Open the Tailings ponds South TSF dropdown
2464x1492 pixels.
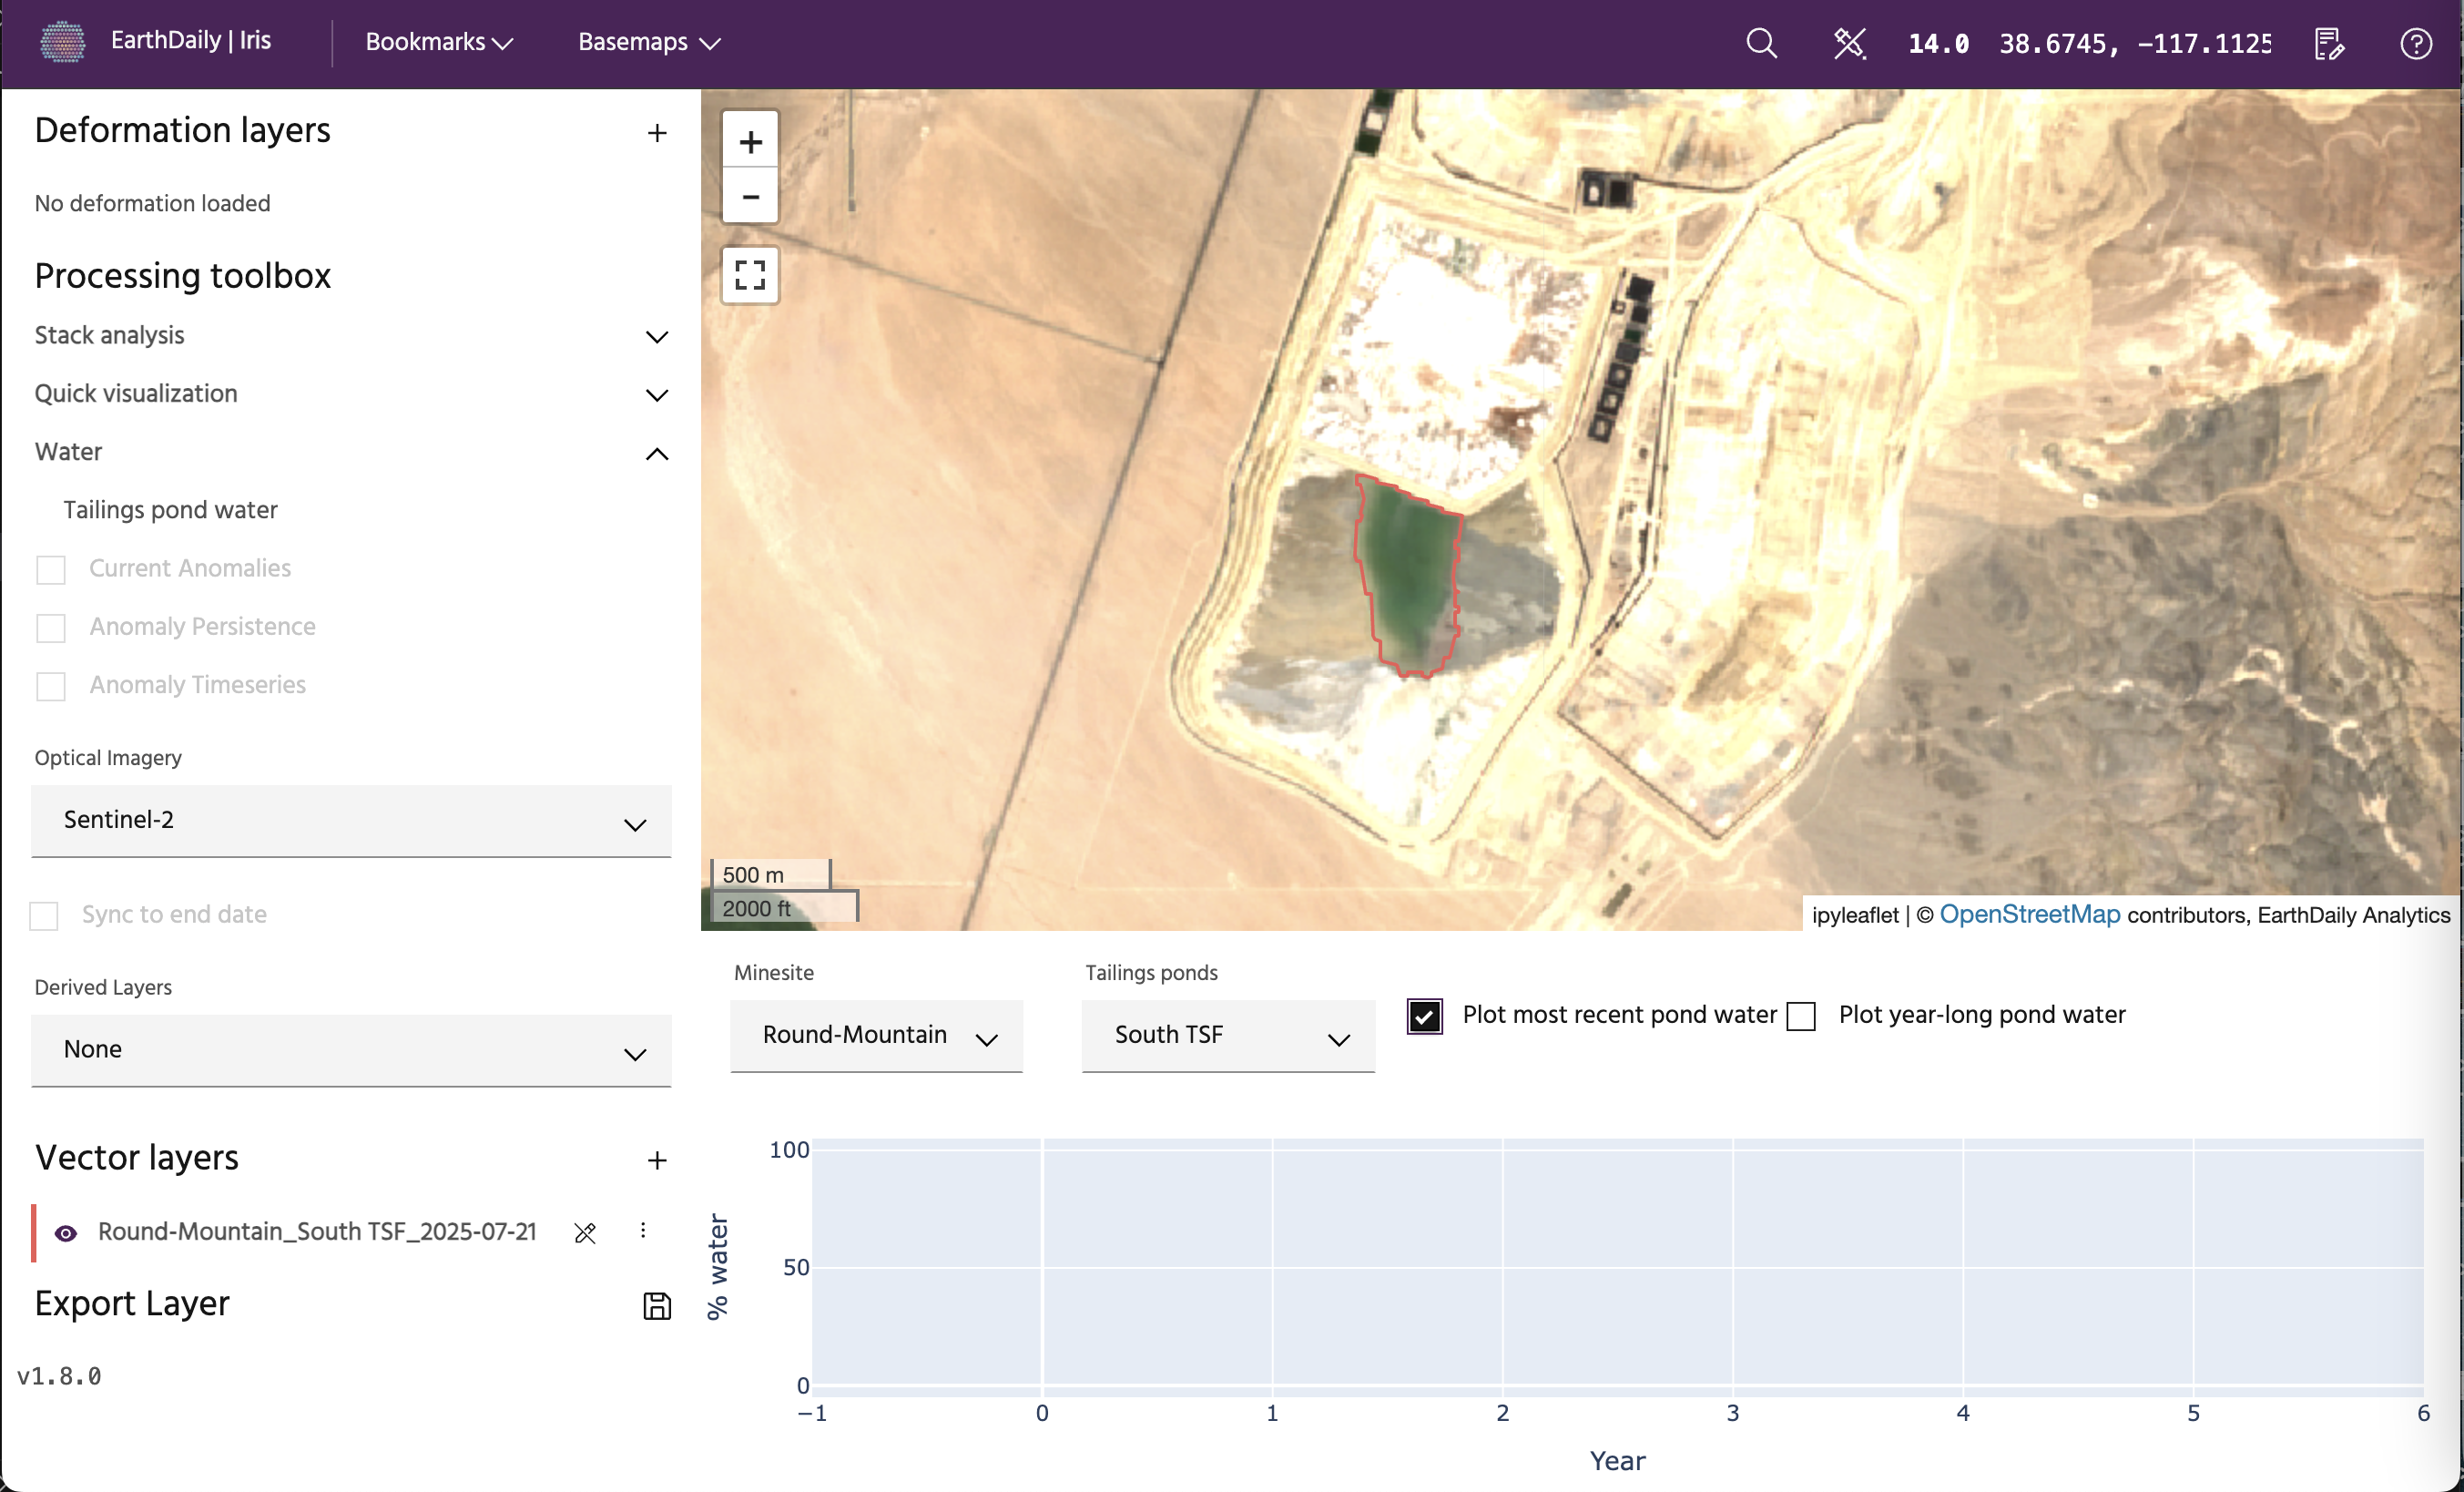click(1227, 1036)
